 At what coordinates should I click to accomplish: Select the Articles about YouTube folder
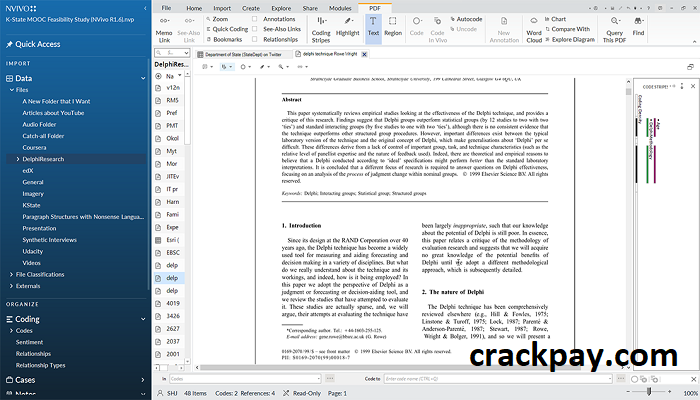(53, 113)
